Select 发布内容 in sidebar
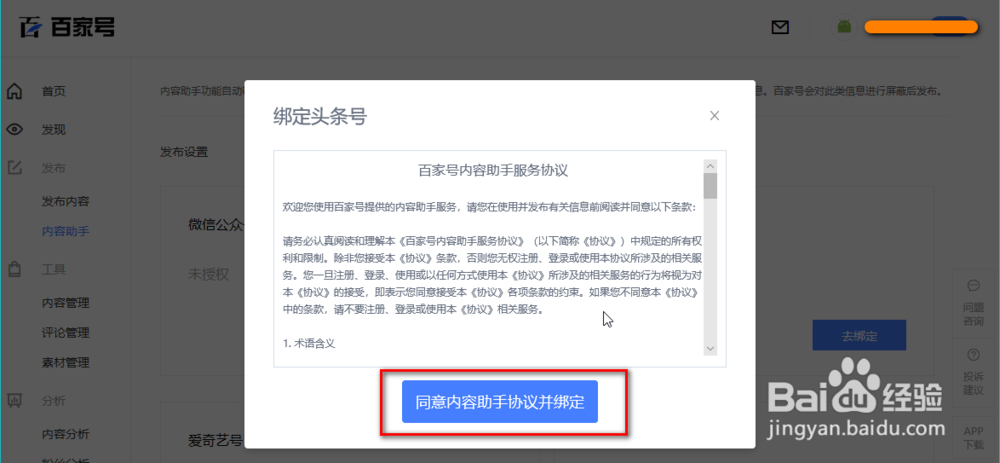 (66, 202)
